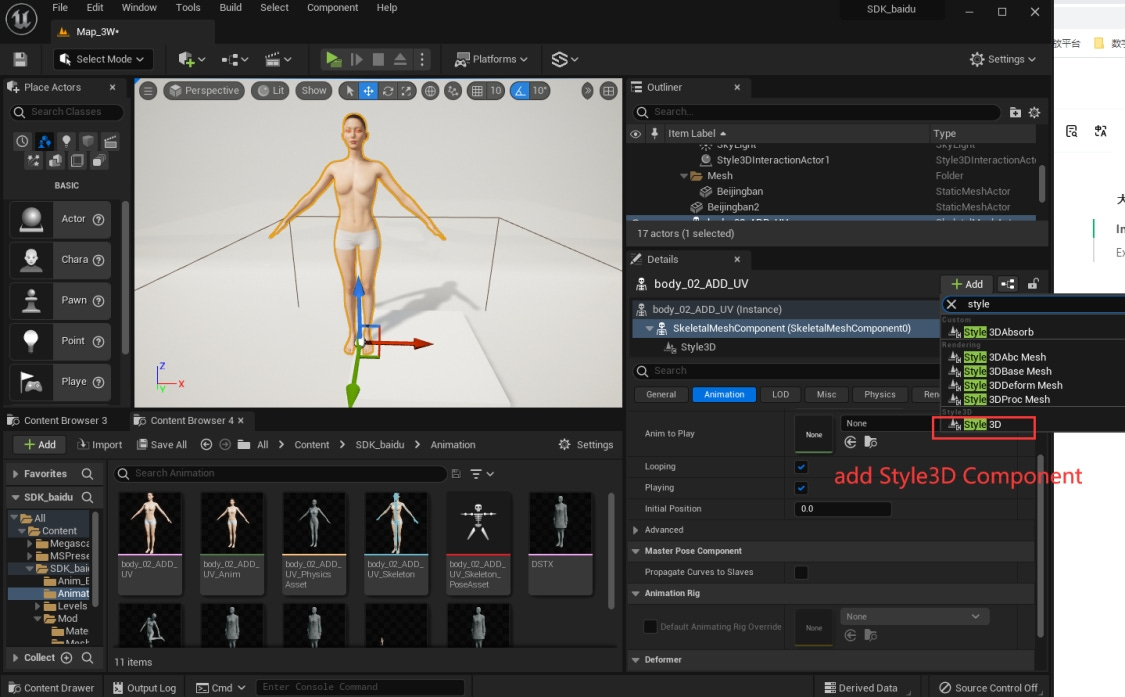Image resolution: width=1125 pixels, height=697 pixels.
Task: Toggle world/local coordinate system globe icon
Action: pyautogui.click(x=430, y=90)
